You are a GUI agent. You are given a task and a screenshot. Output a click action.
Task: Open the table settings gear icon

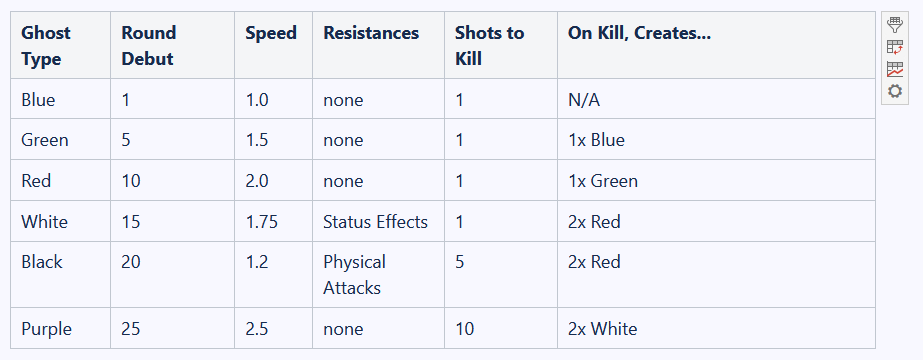[895, 91]
